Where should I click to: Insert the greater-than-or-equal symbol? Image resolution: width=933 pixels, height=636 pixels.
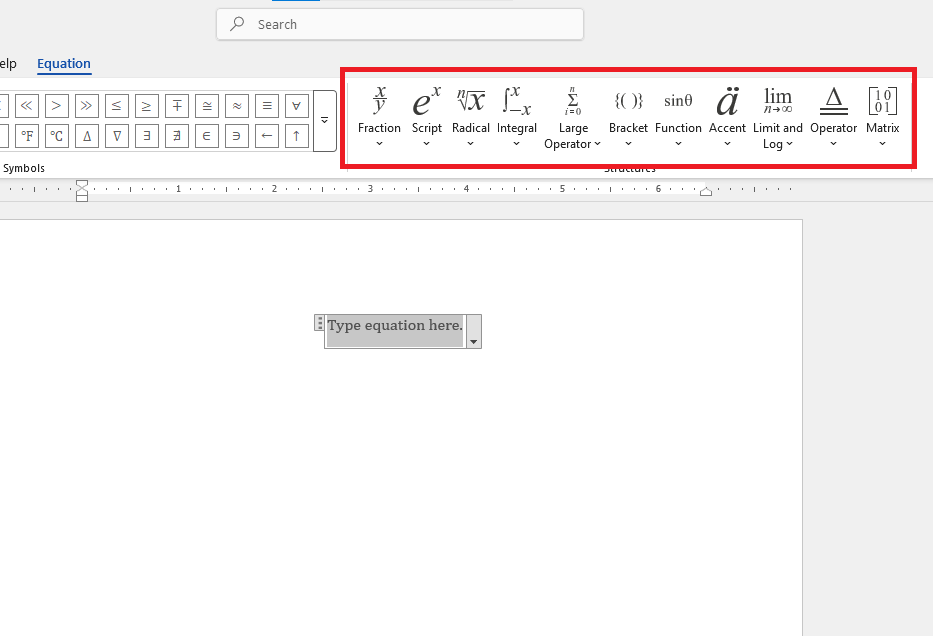click(146, 106)
